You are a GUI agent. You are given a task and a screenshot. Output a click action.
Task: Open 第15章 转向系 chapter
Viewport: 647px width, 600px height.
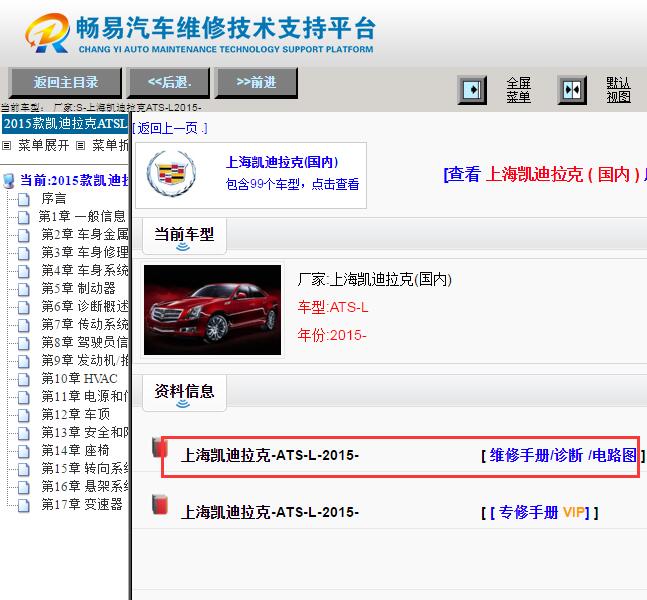(x=85, y=468)
